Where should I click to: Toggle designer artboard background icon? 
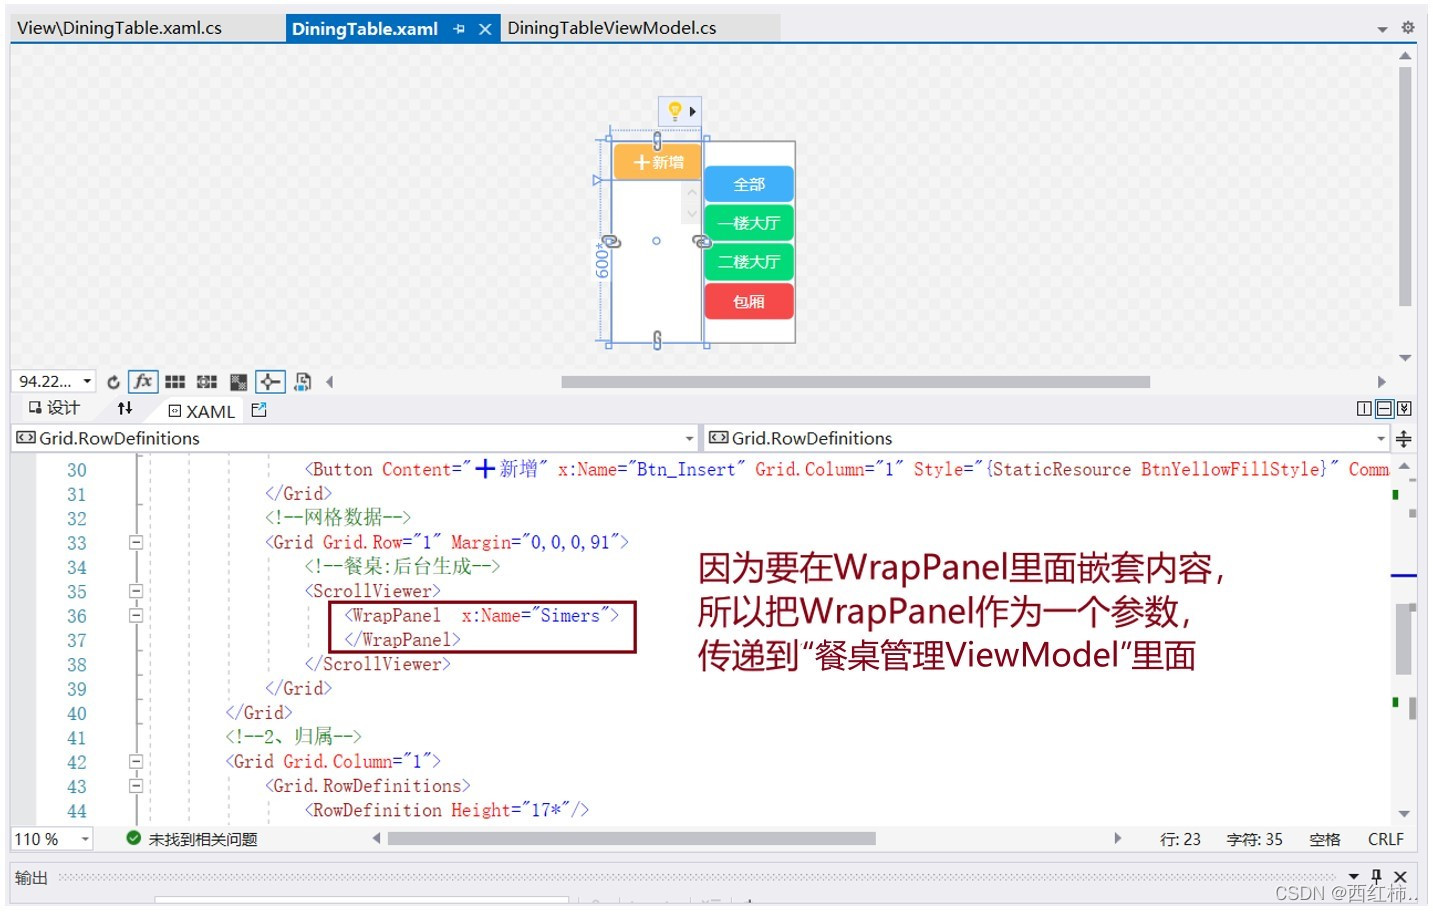238,382
